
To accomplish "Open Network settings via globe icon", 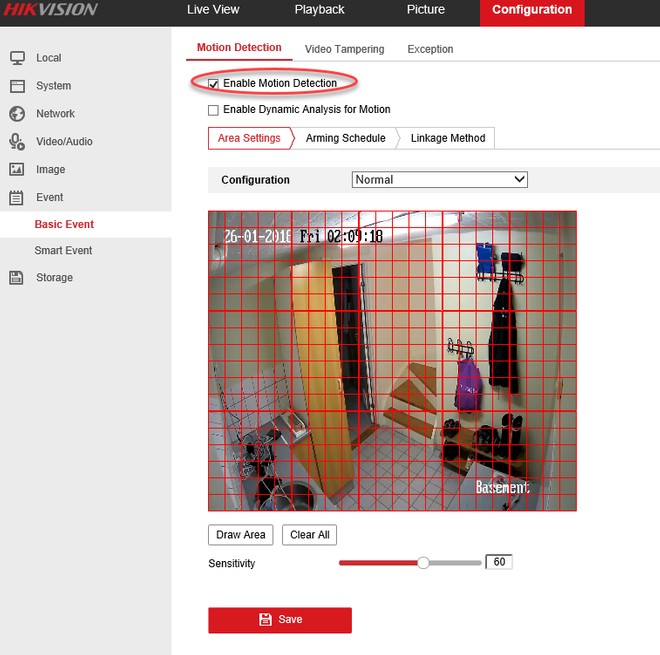I will tap(17, 114).
